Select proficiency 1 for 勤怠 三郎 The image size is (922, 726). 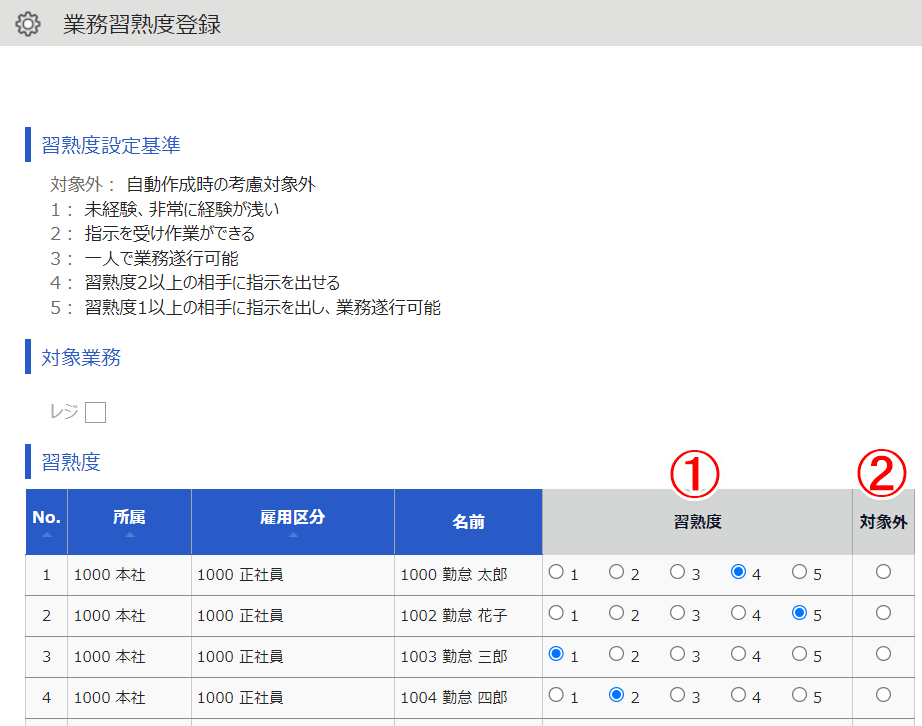coord(556,654)
